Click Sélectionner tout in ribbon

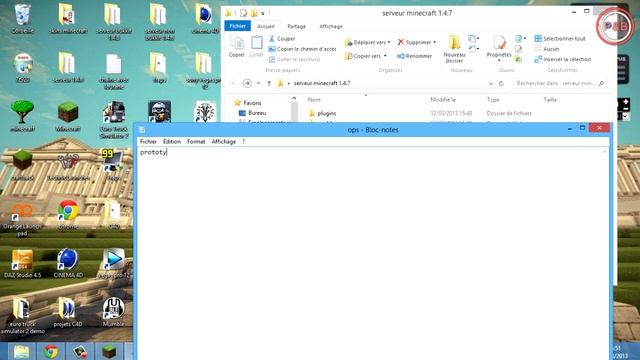[x=560, y=38]
